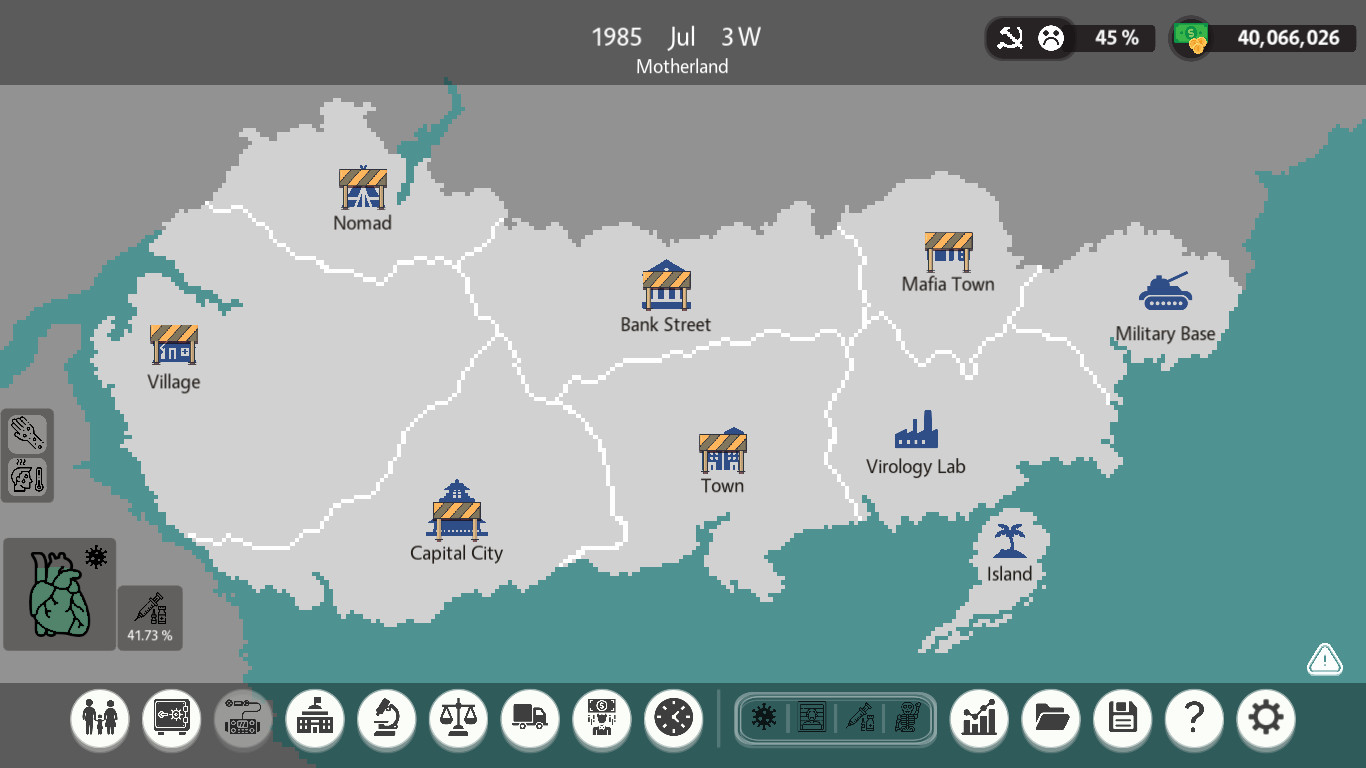Toggle the syringe vaccine overlay filter

[860, 718]
